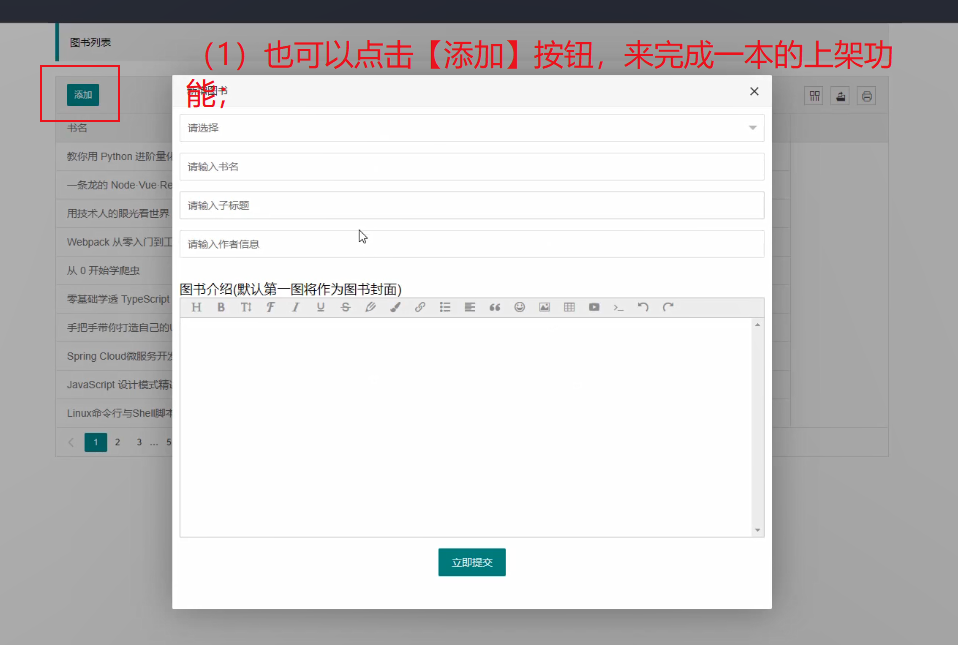
Task: Undo the last editor action
Action: 643,307
